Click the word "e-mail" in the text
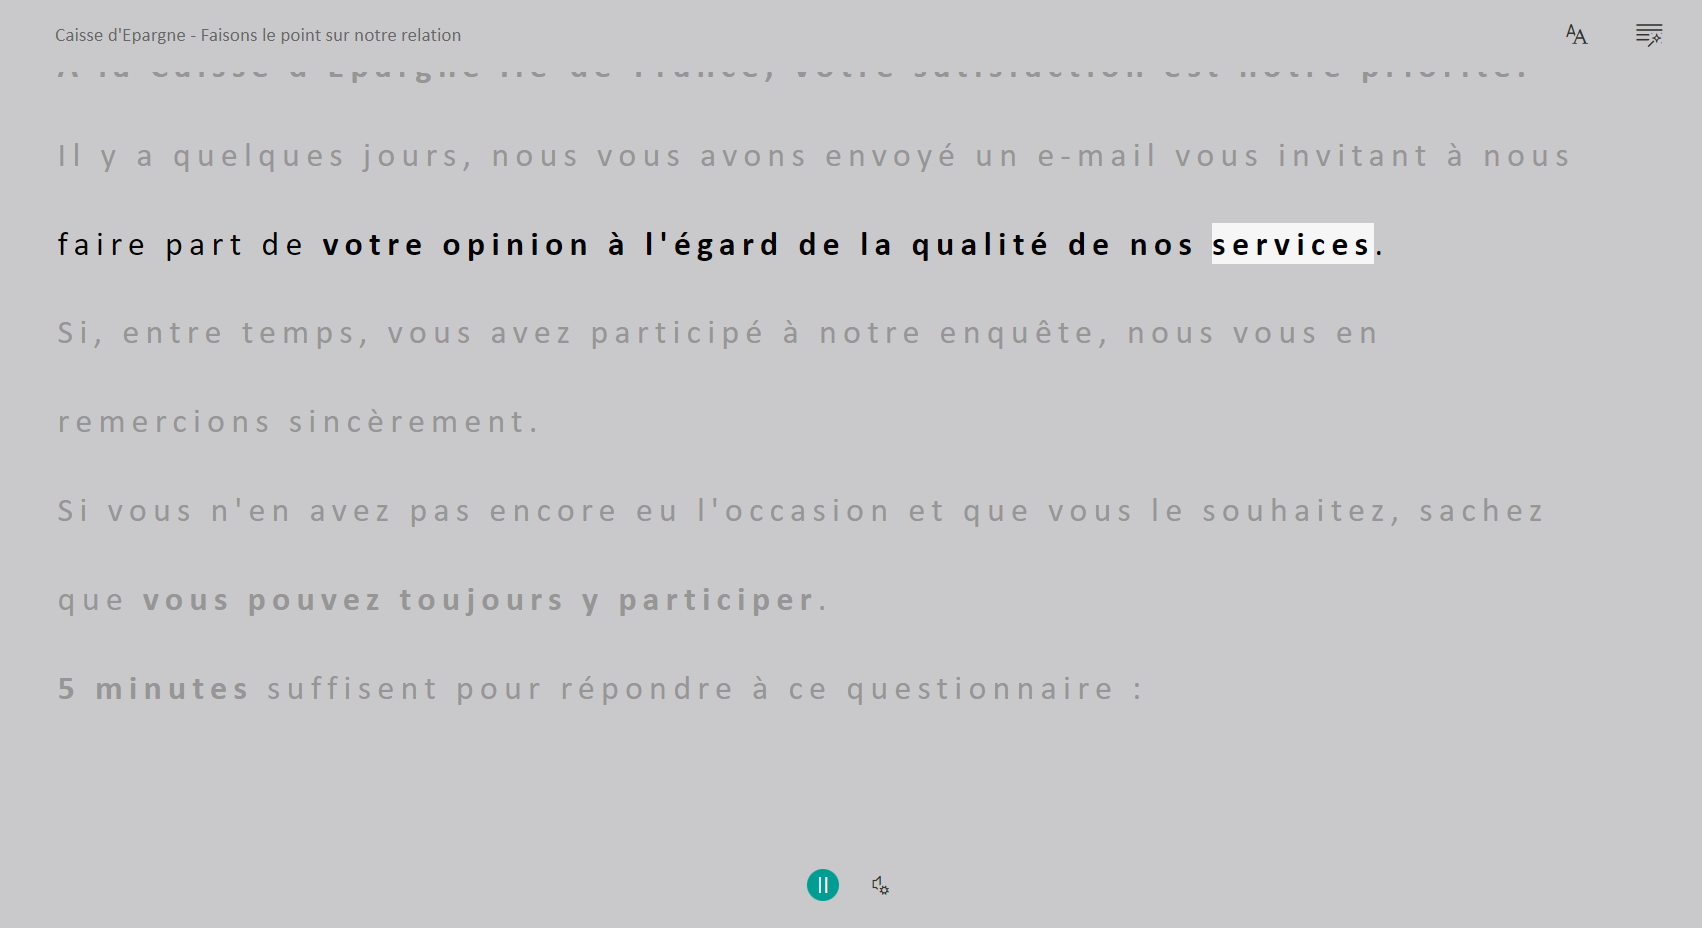This screenshot has height=928, width=1702. pyautogui.click(x=1097, y=156)
